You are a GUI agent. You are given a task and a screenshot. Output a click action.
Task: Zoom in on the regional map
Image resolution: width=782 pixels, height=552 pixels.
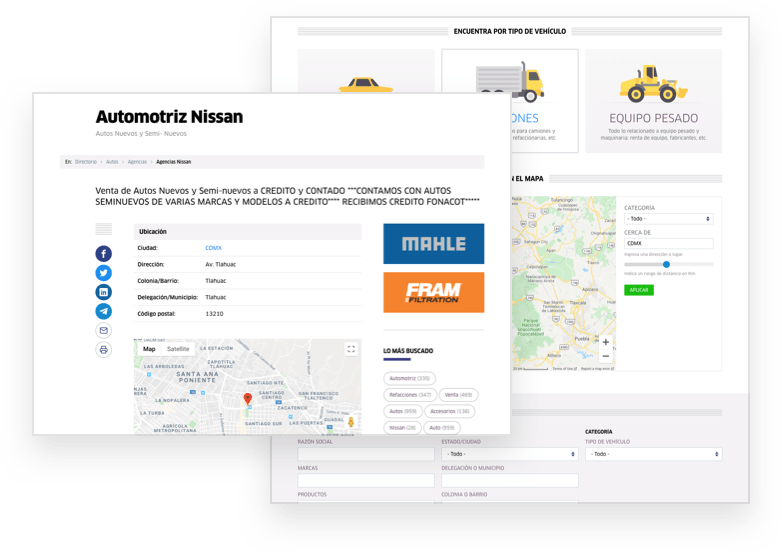[605, 342]
